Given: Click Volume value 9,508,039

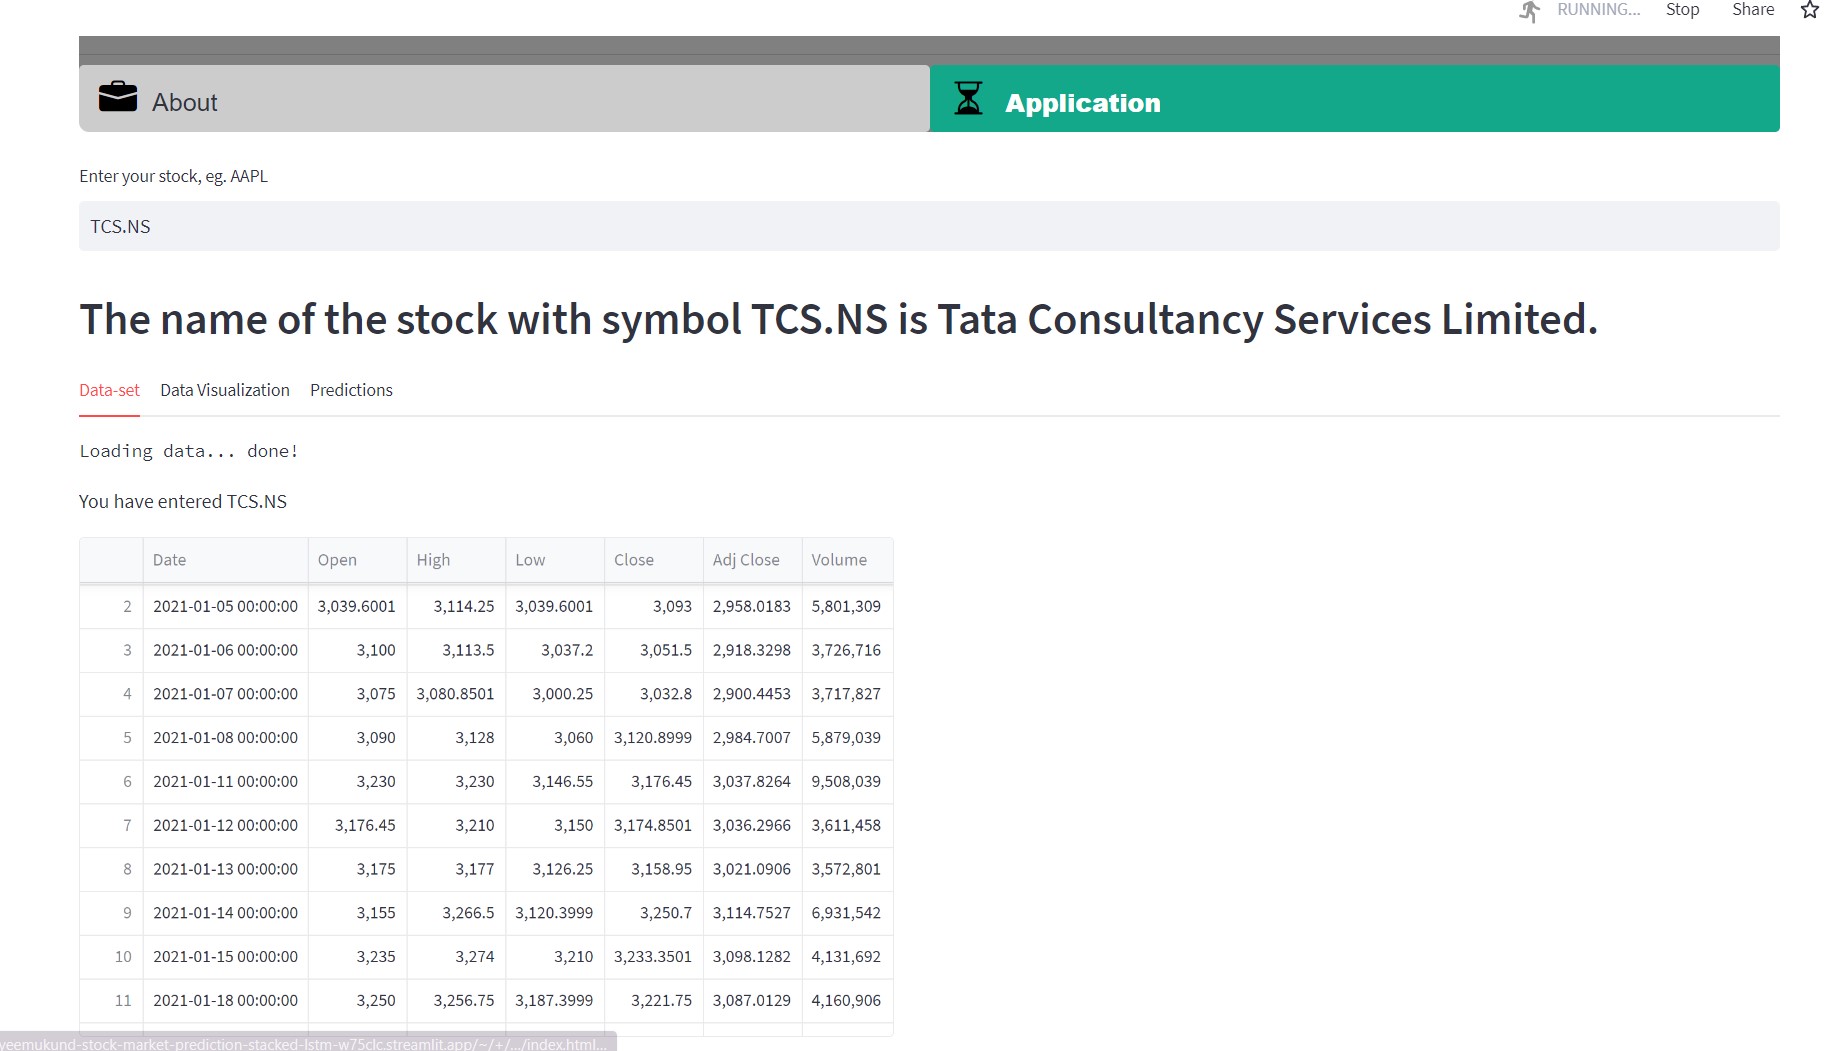Looking at the screenshot, I should click(847, 782).
